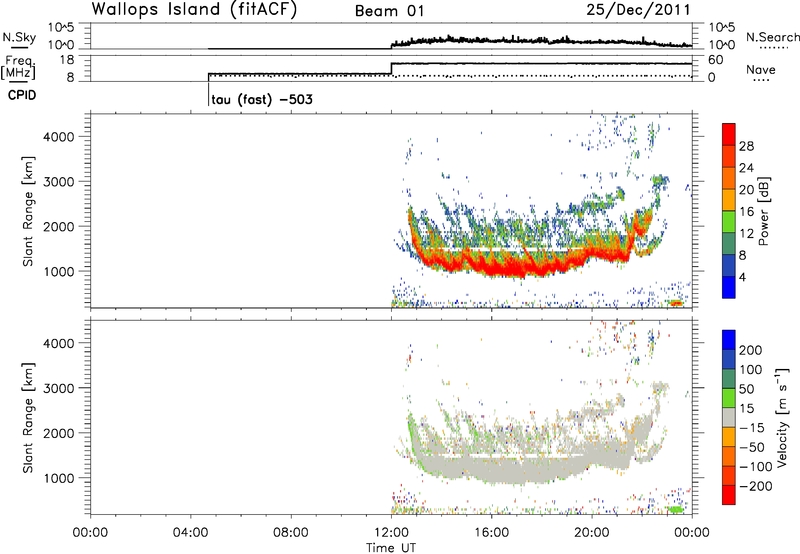The image size is (800, 554).
Task: Click the '28' tick on the Power colorbar
Action: 746,146
